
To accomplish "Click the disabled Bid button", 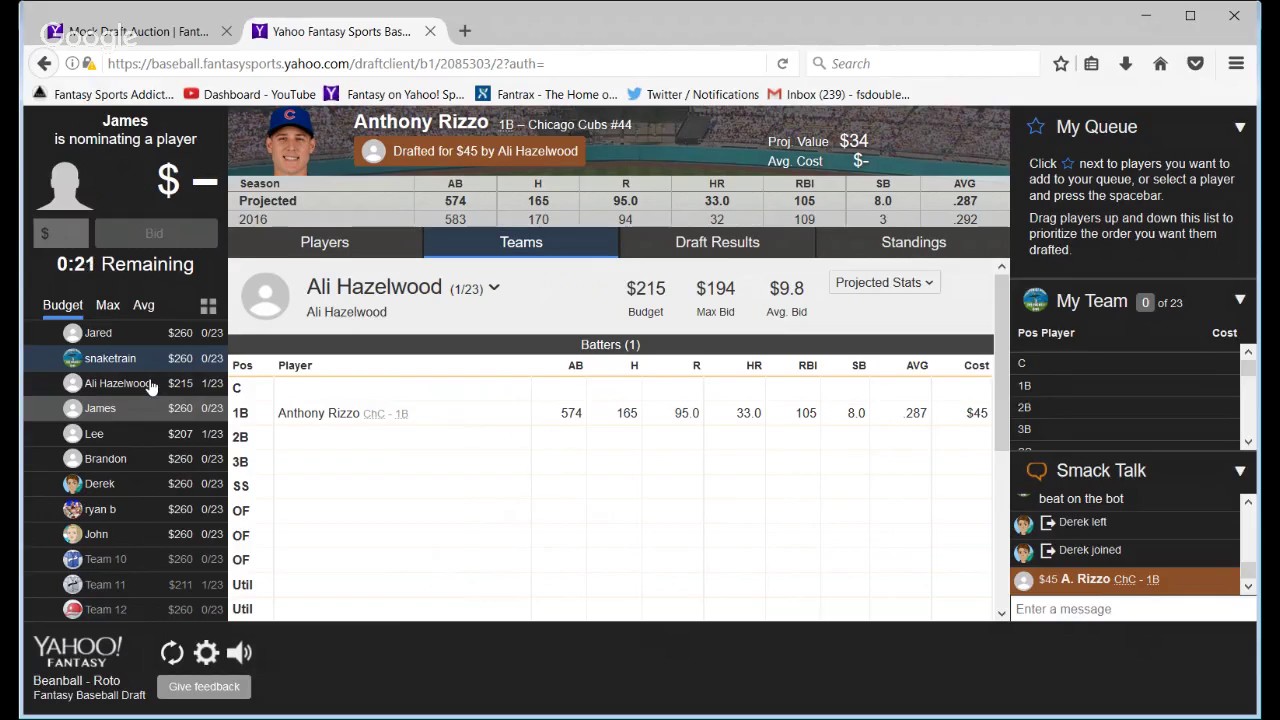I will pyautogui.click(x=154, y=233).
